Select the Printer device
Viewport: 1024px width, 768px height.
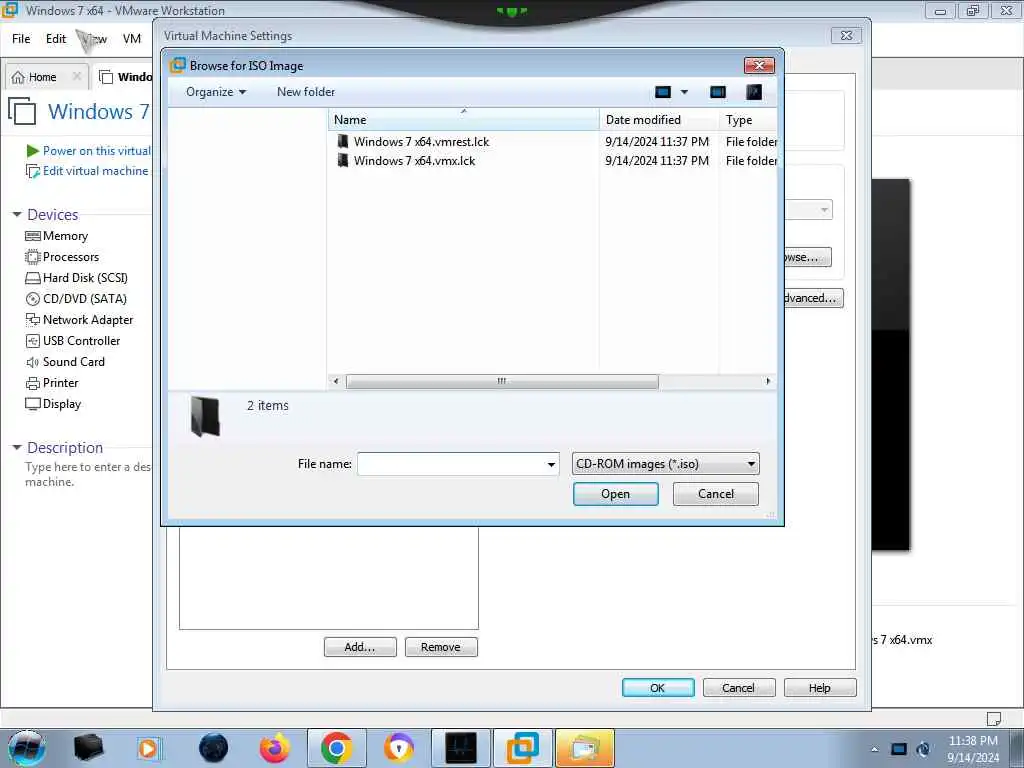point(52,383)
